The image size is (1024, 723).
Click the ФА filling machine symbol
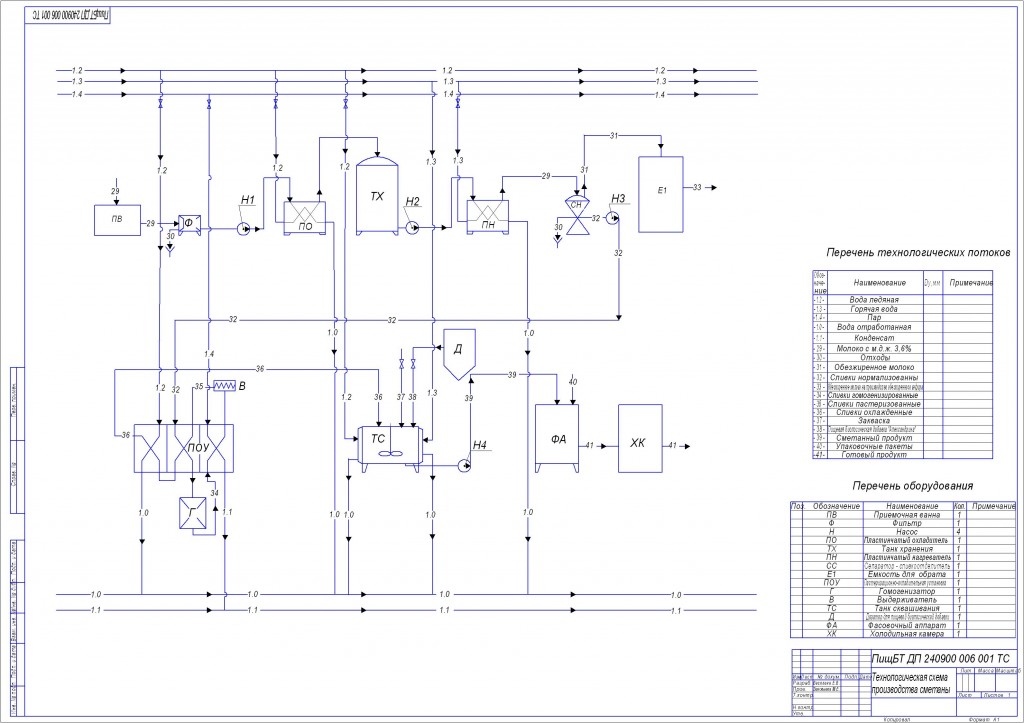pyautogui.click(x=557, y=438)
